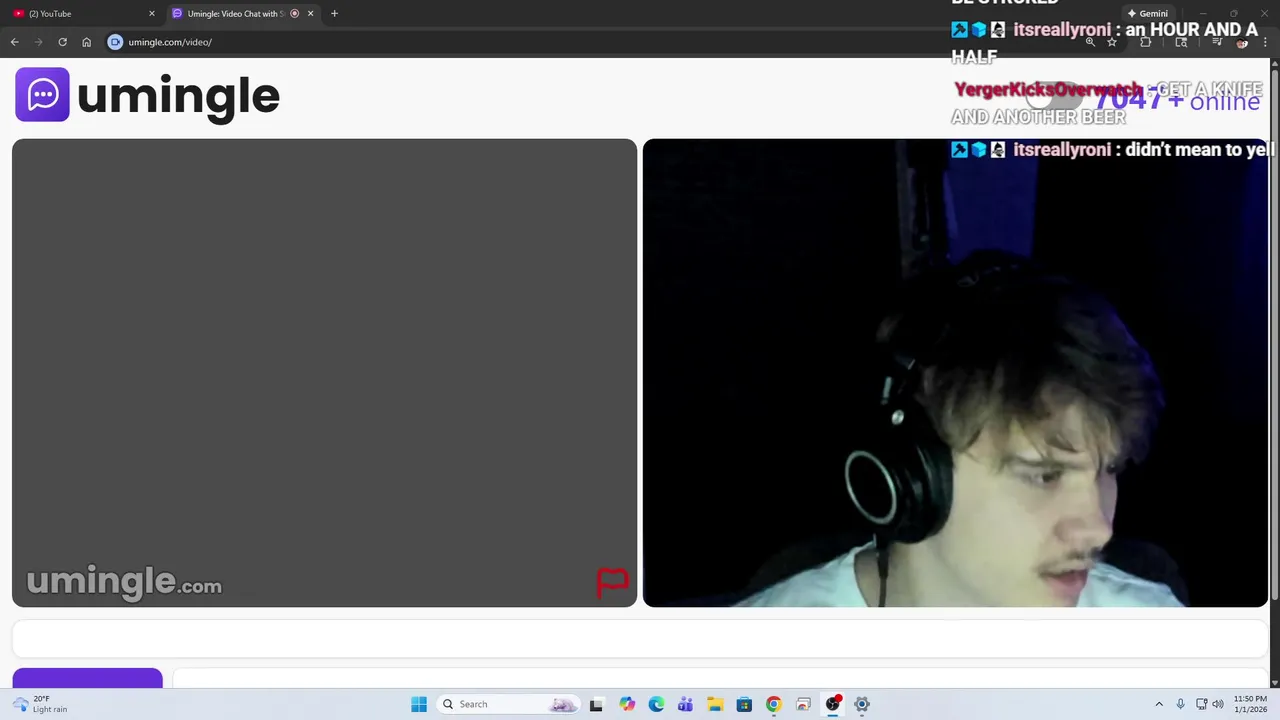The width and height of the screenshot is (1280, 720).
Task: Open Microsoft Store from the taskbar
Action: tap(744, 704)
